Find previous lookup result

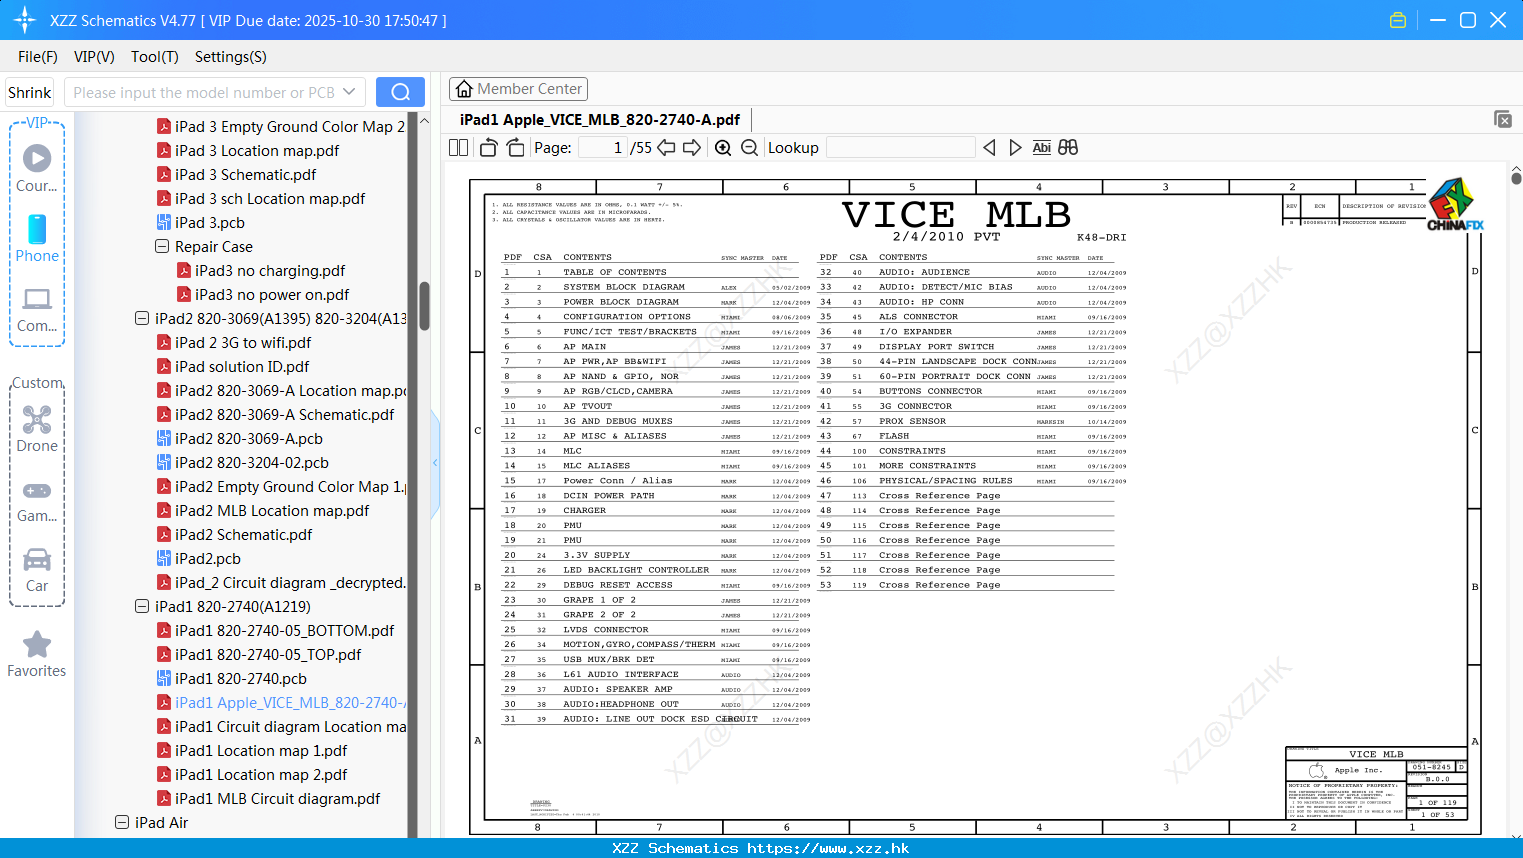tap(989, 147)
